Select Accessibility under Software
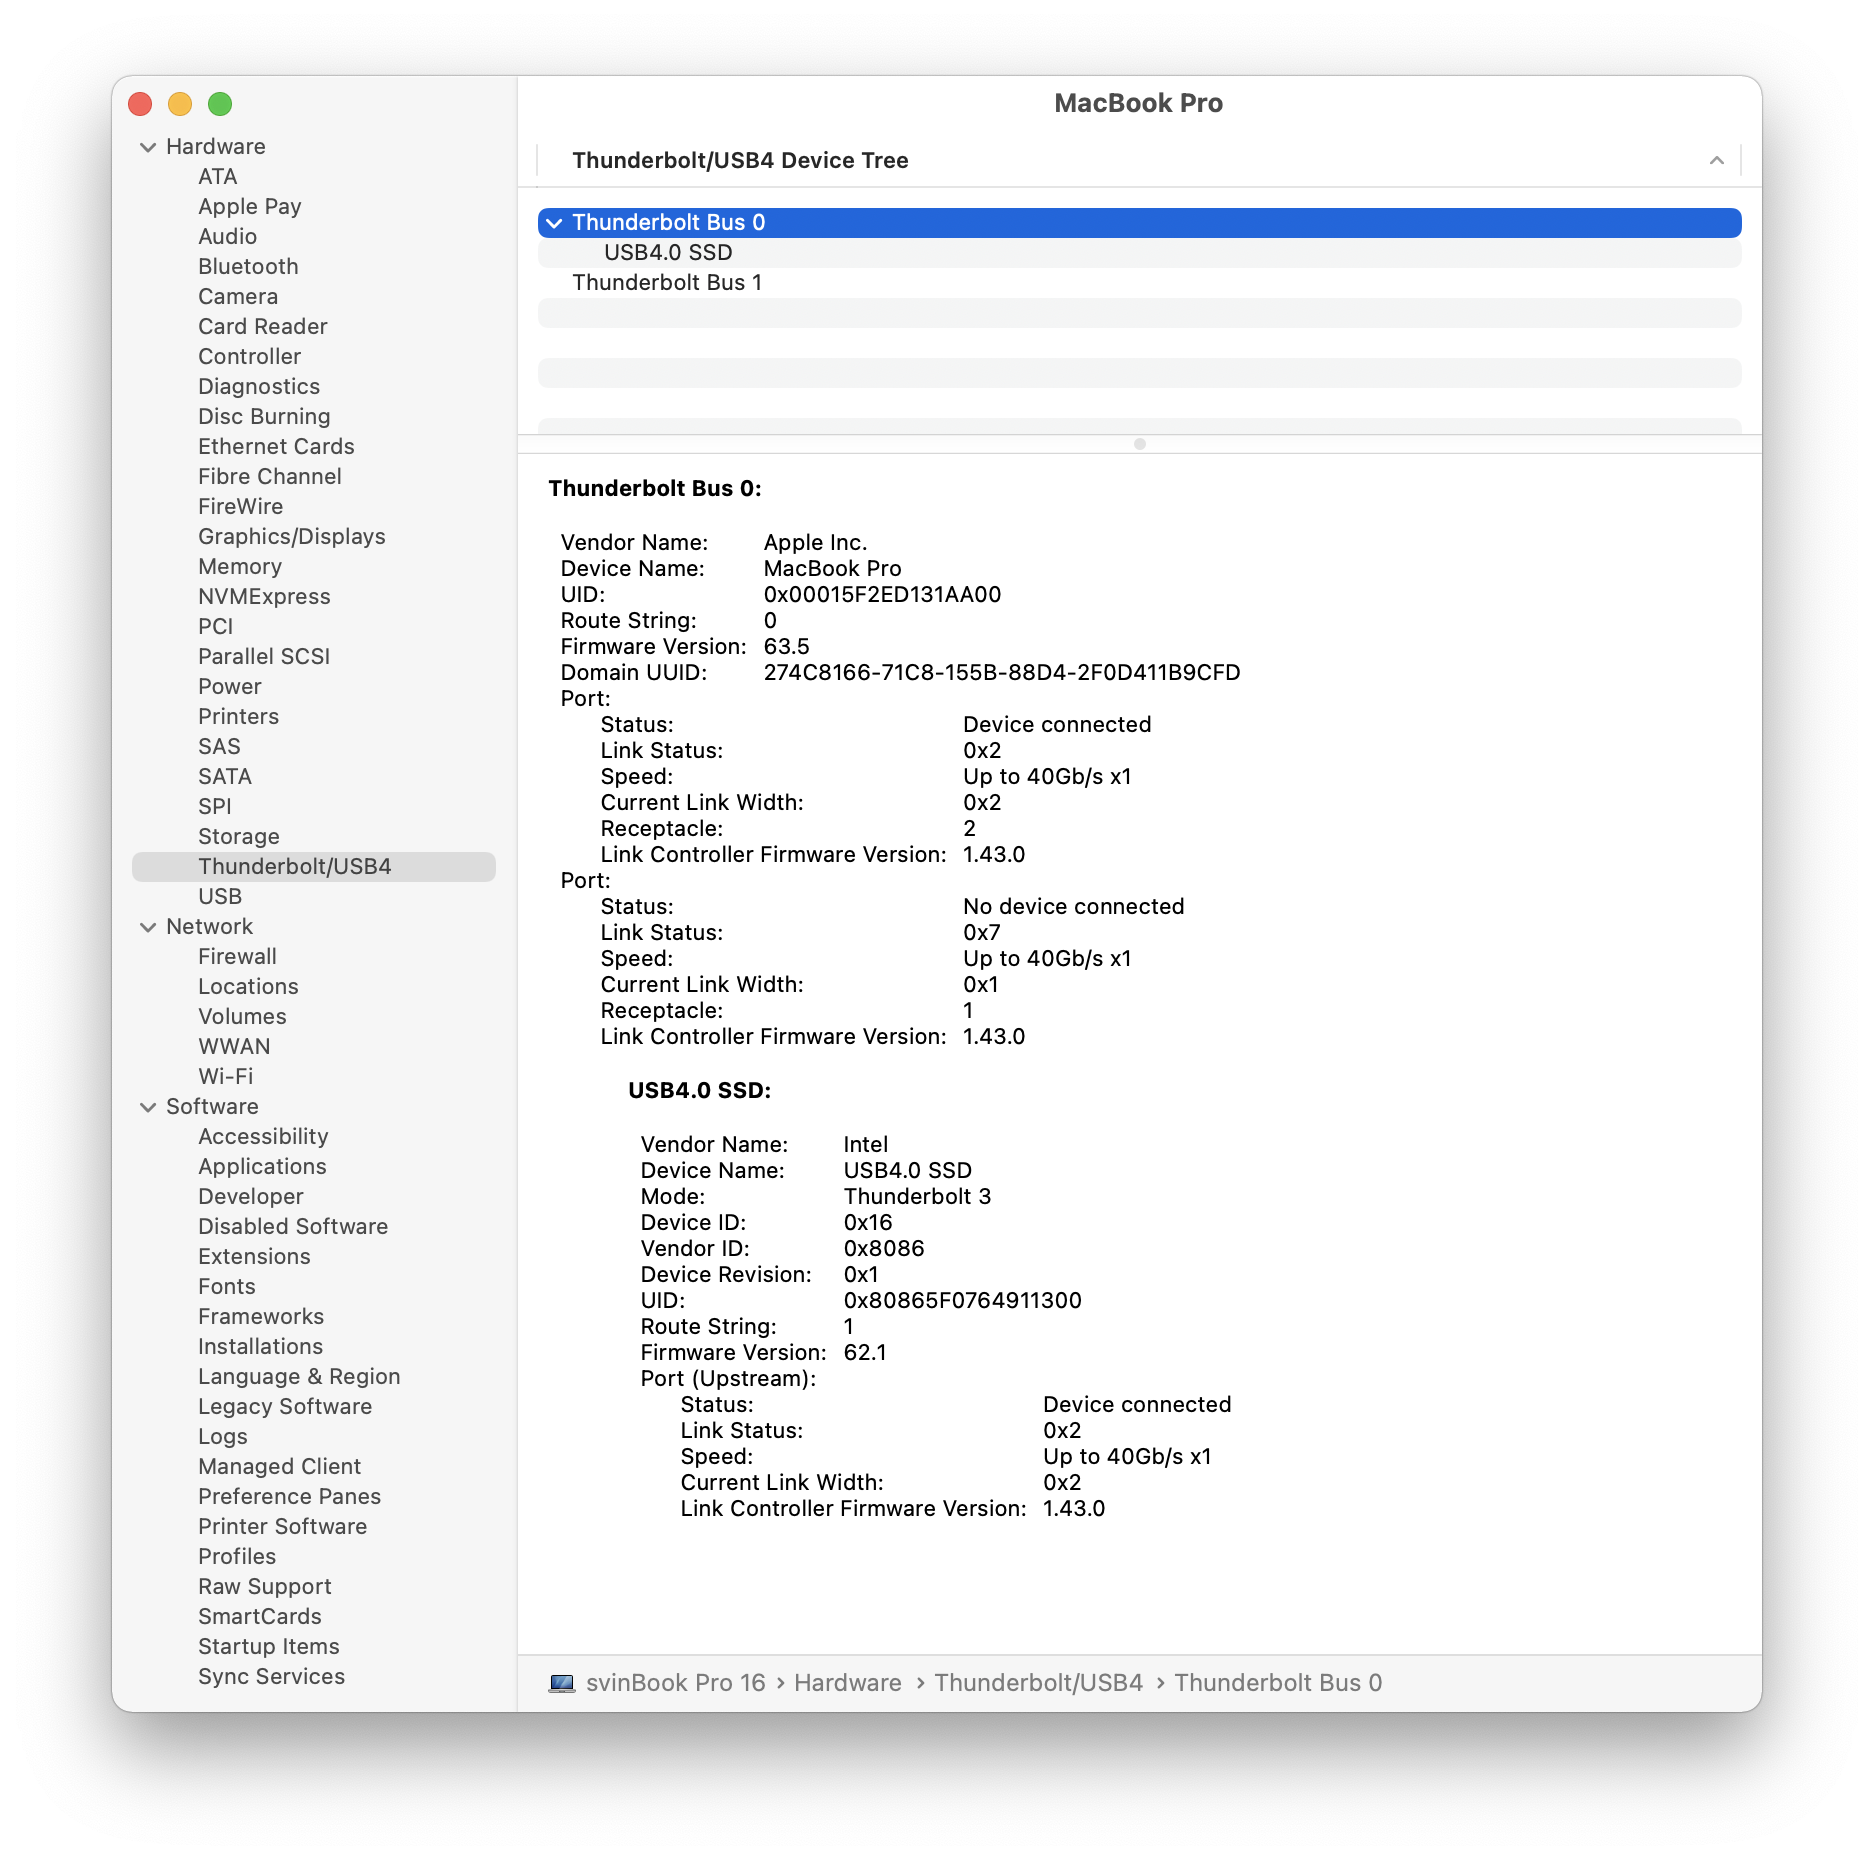Screen dimensions: 1874x1860 [263, 1137]
